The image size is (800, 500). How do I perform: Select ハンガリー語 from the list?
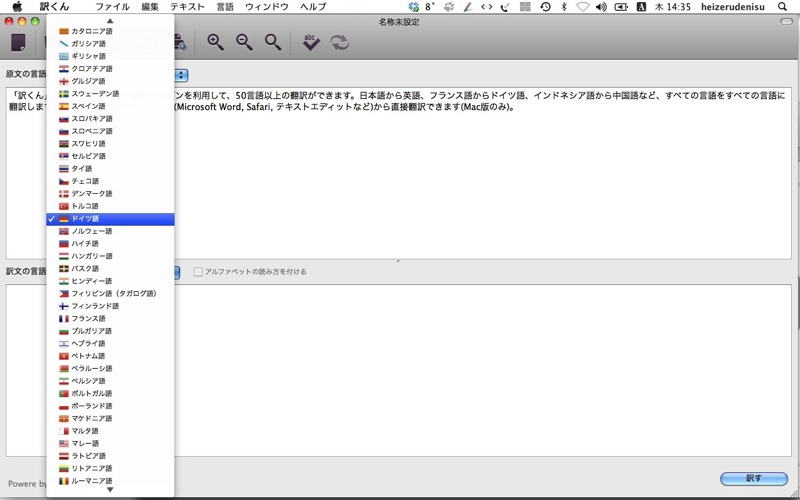coord(110,256)
